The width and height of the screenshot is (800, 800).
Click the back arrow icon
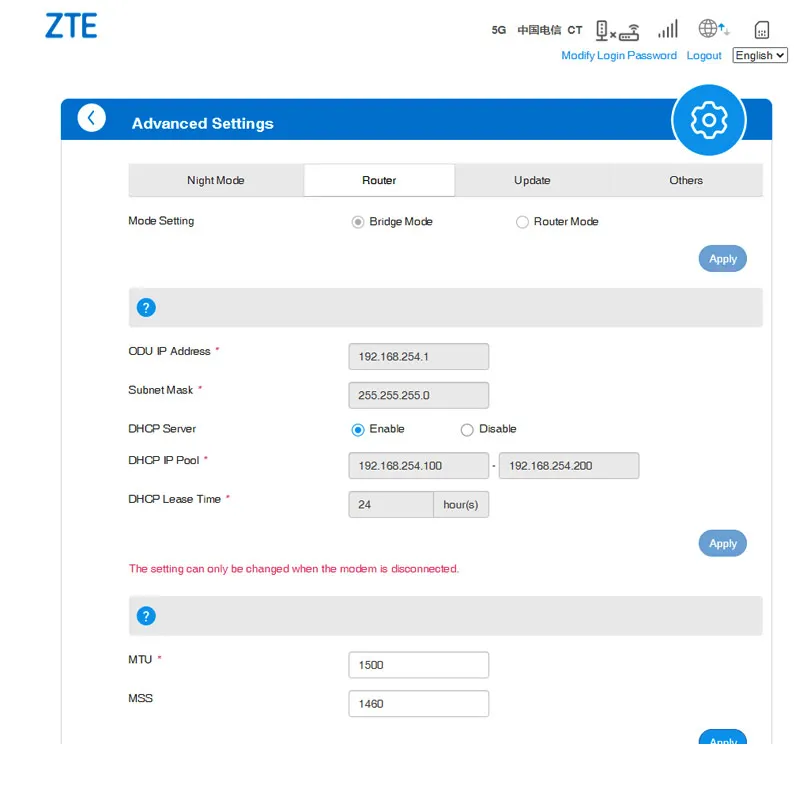91,118
